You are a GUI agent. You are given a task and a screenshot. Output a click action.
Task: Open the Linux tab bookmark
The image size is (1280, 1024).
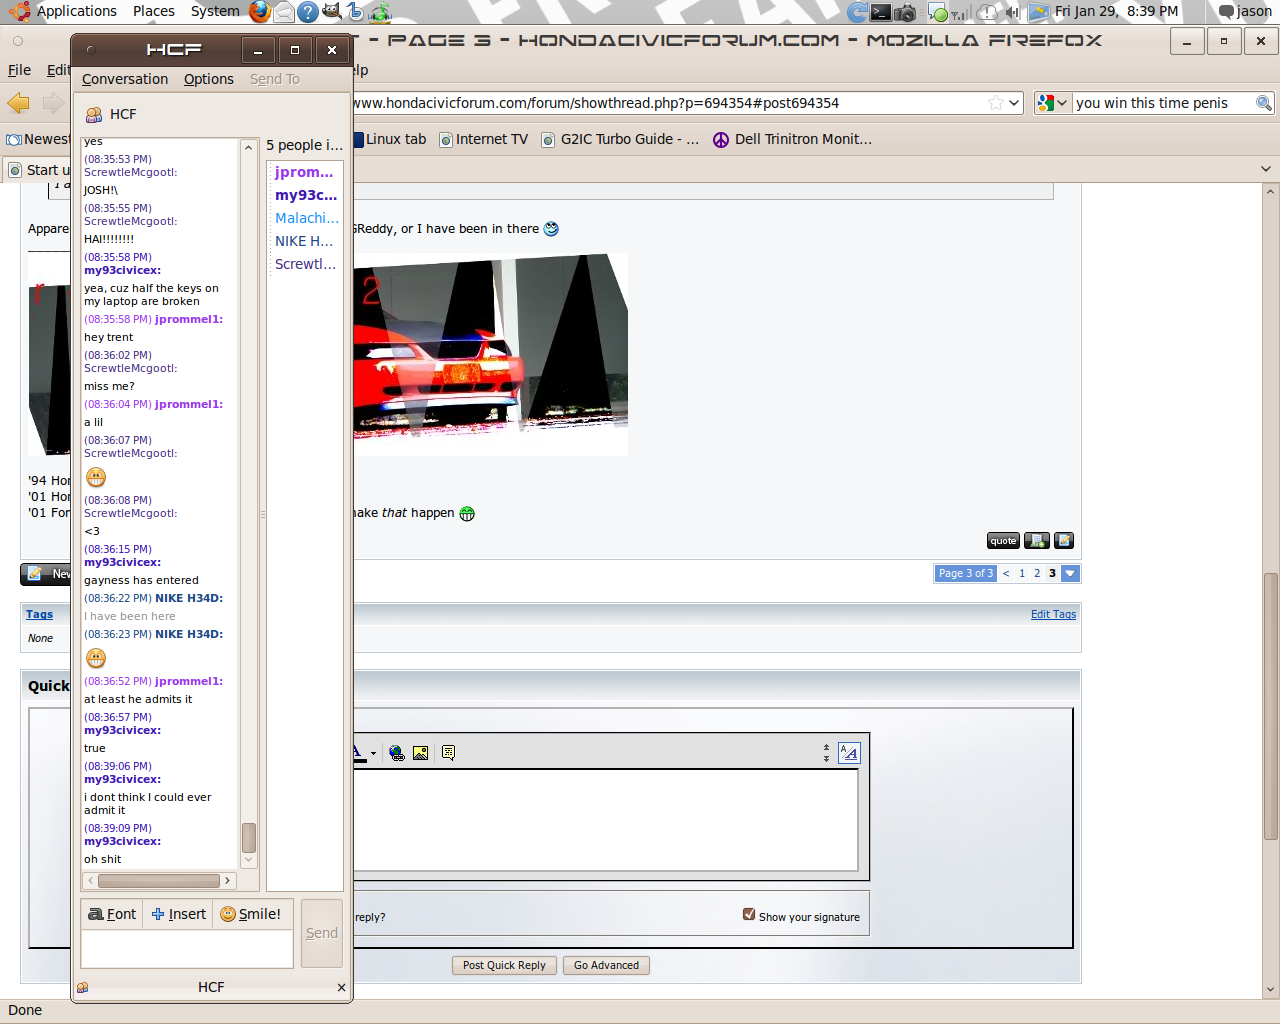point(390,139)
